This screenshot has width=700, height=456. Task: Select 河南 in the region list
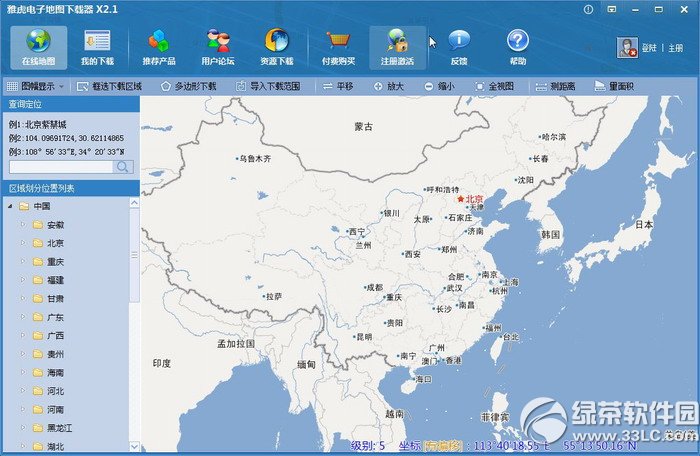coord(55,410)
